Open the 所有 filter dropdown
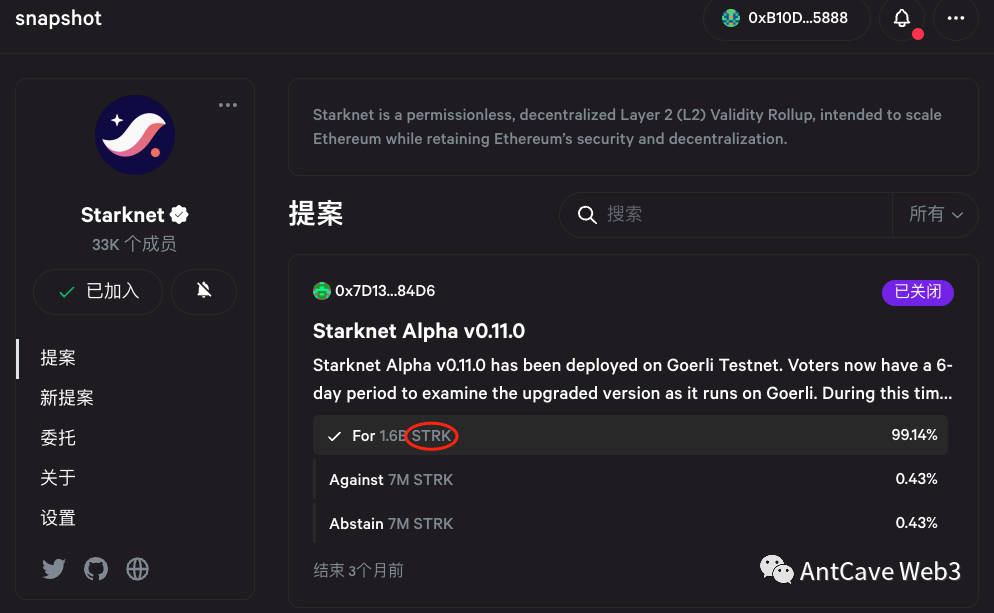The height and width of the screenshot is (613, 994). tap(935, 214)
